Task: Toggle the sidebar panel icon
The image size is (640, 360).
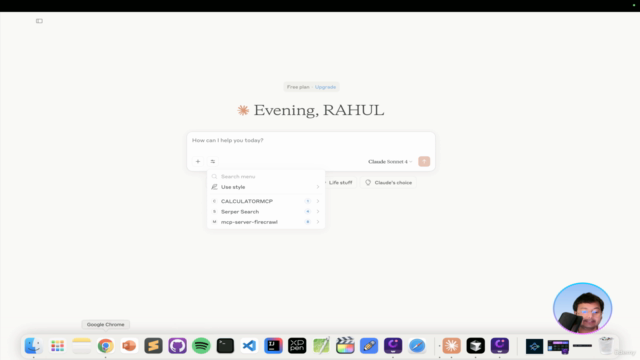Action: (39, 21)
